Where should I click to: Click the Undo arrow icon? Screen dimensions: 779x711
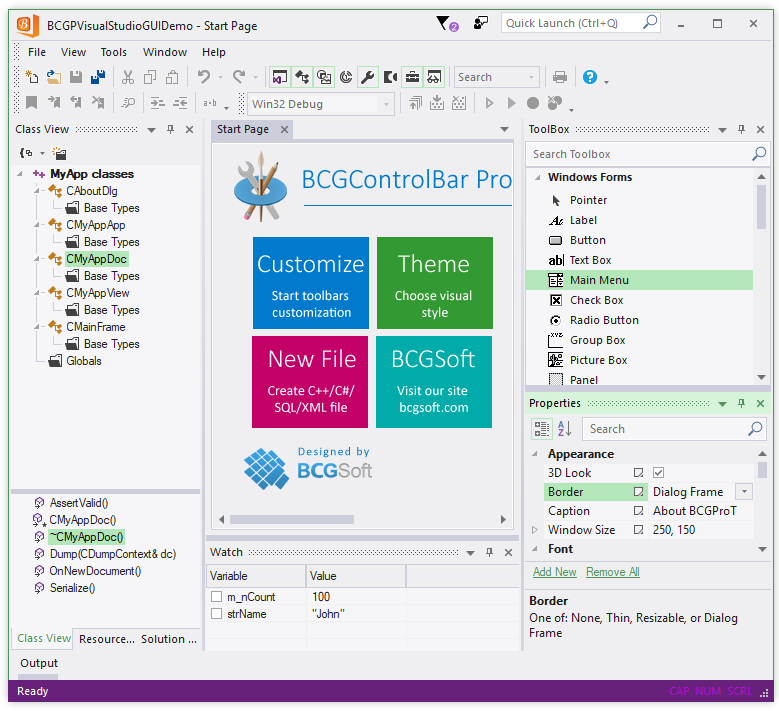pos(204,77)
